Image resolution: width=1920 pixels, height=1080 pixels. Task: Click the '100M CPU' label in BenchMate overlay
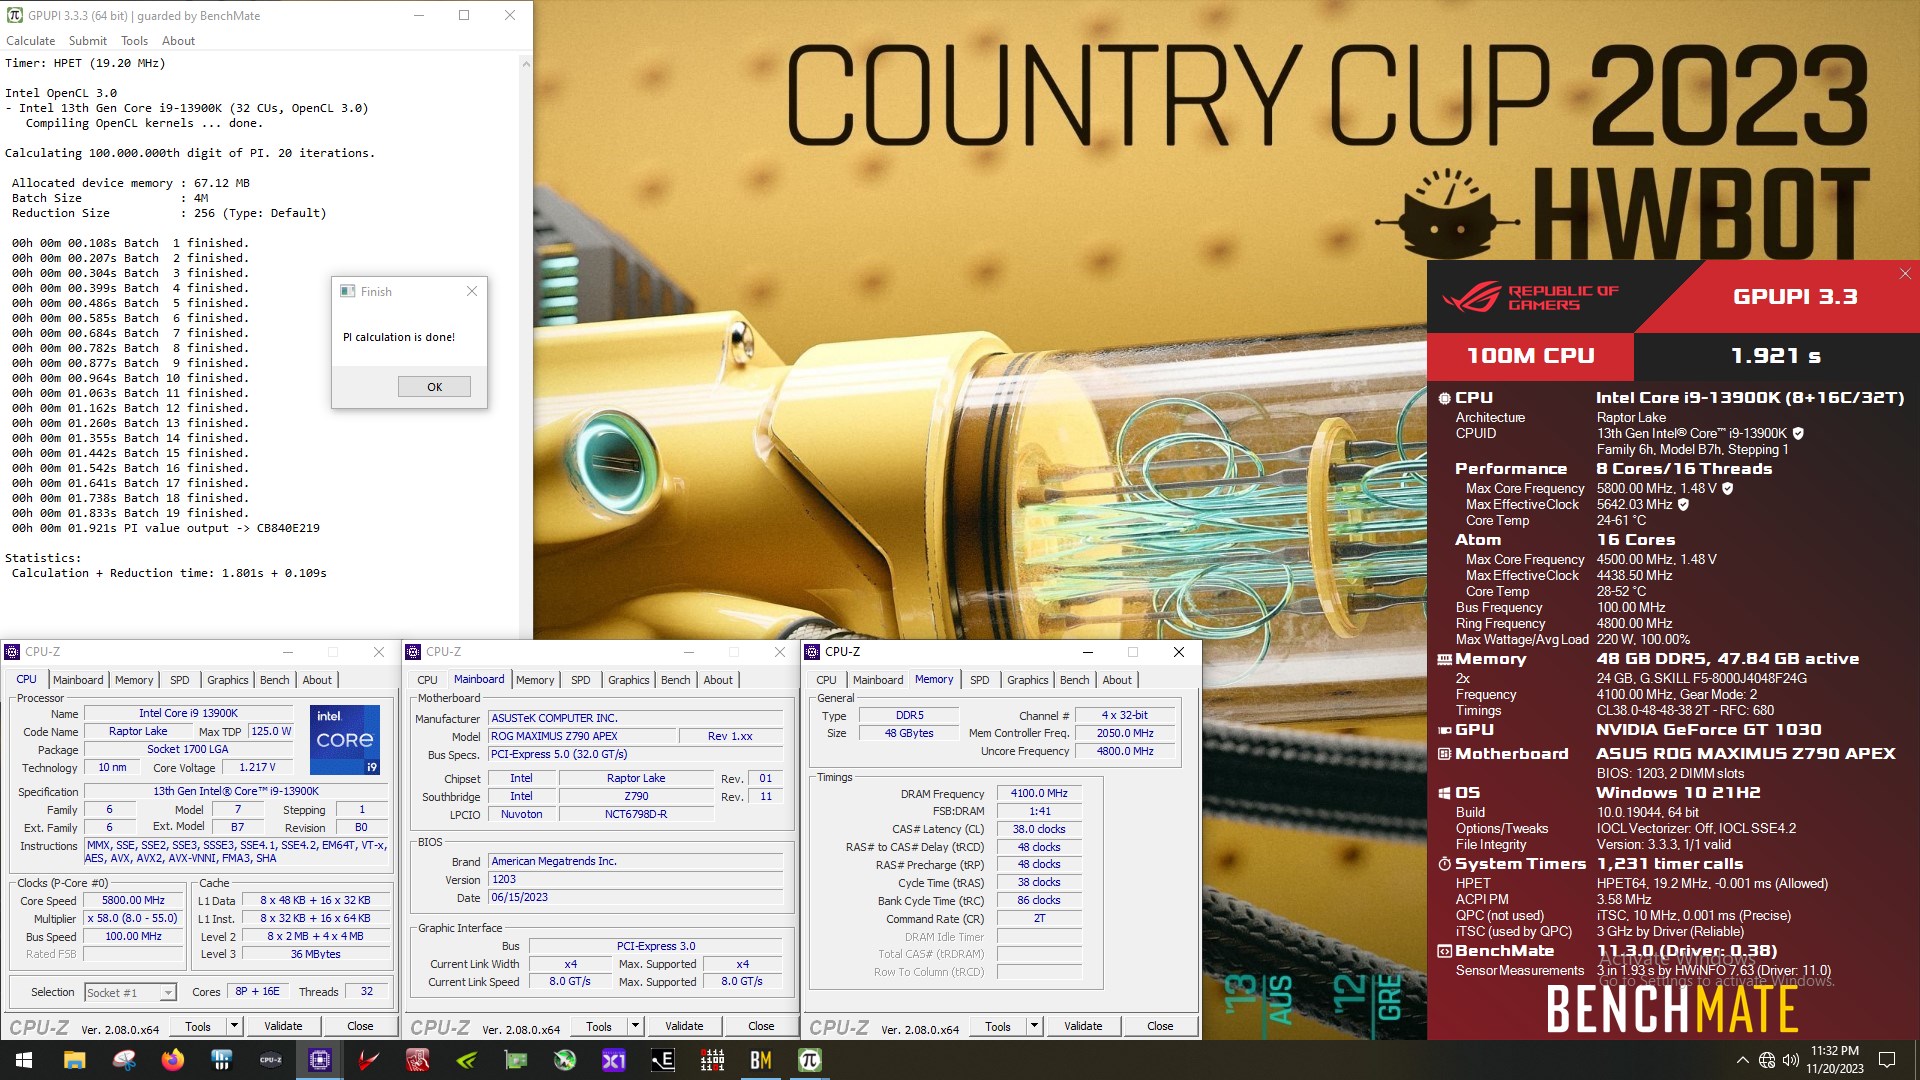(x=1530, y=356)
